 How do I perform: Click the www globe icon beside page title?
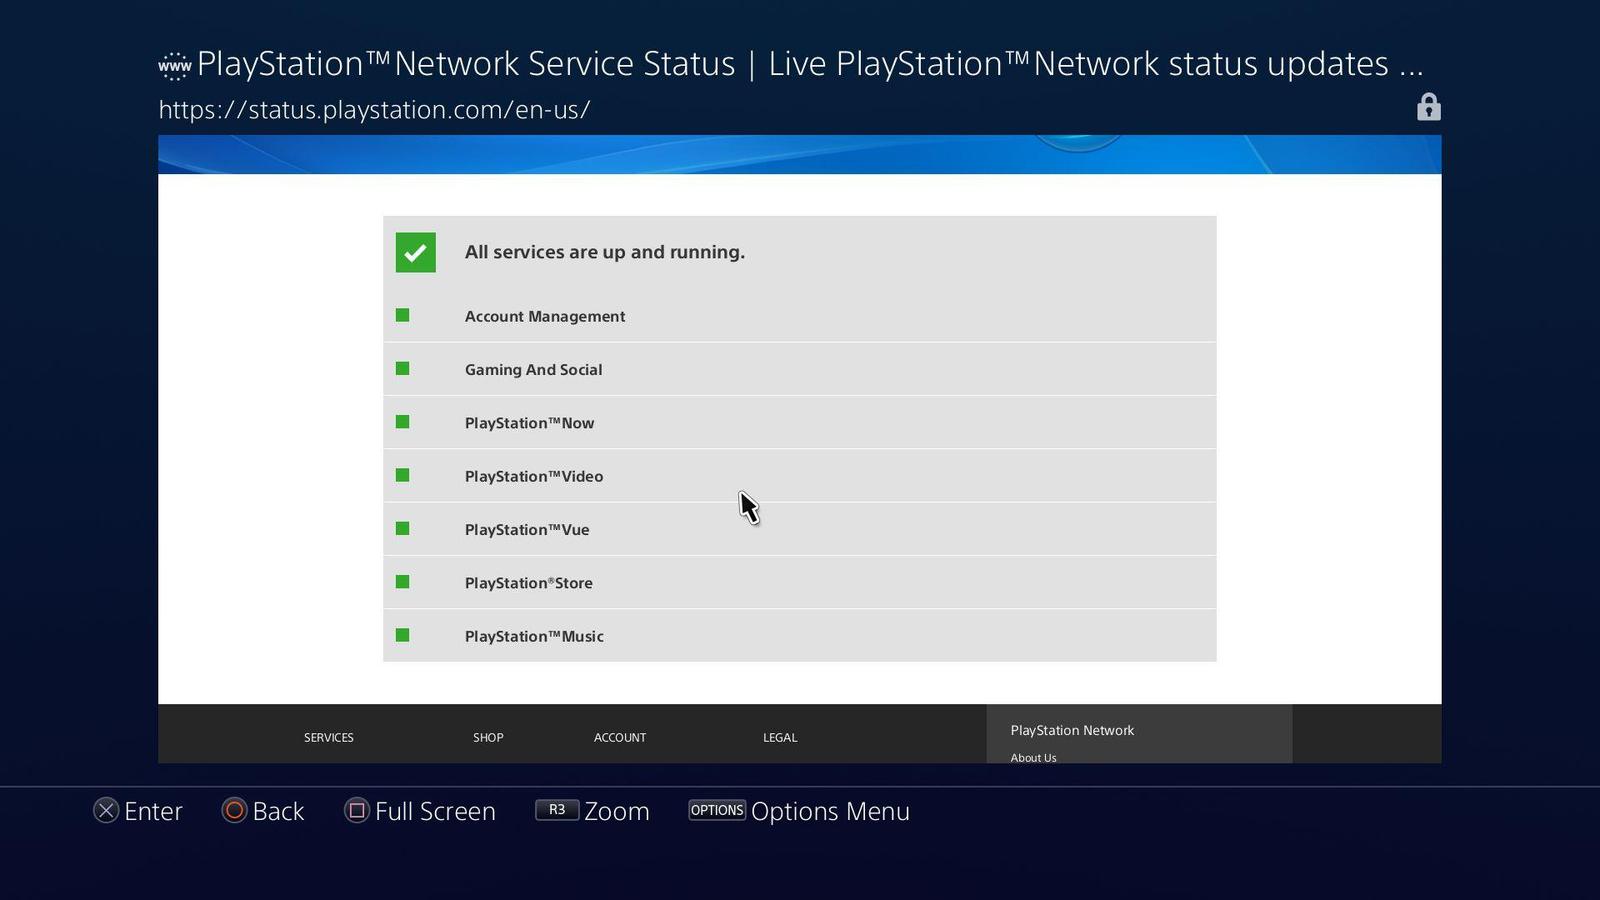[174, 67]
